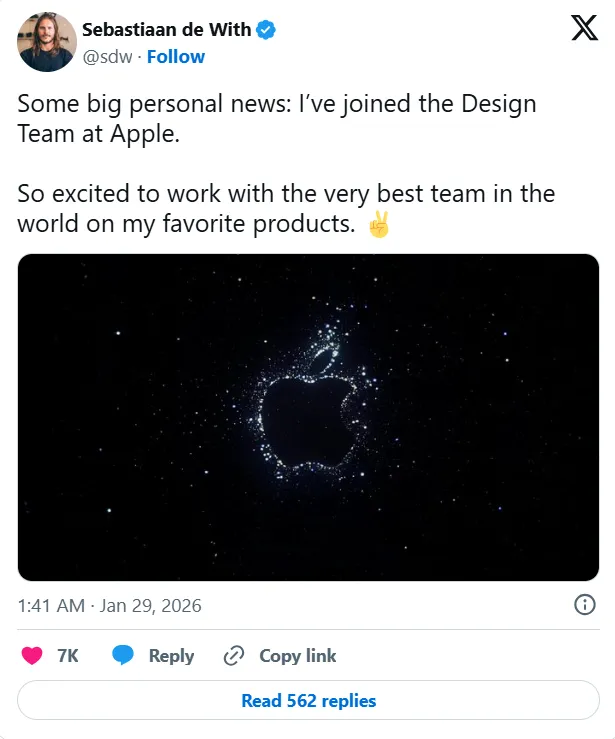Like the tweet with the heart icon
The image size is (615, 739).
pos(32,656)
